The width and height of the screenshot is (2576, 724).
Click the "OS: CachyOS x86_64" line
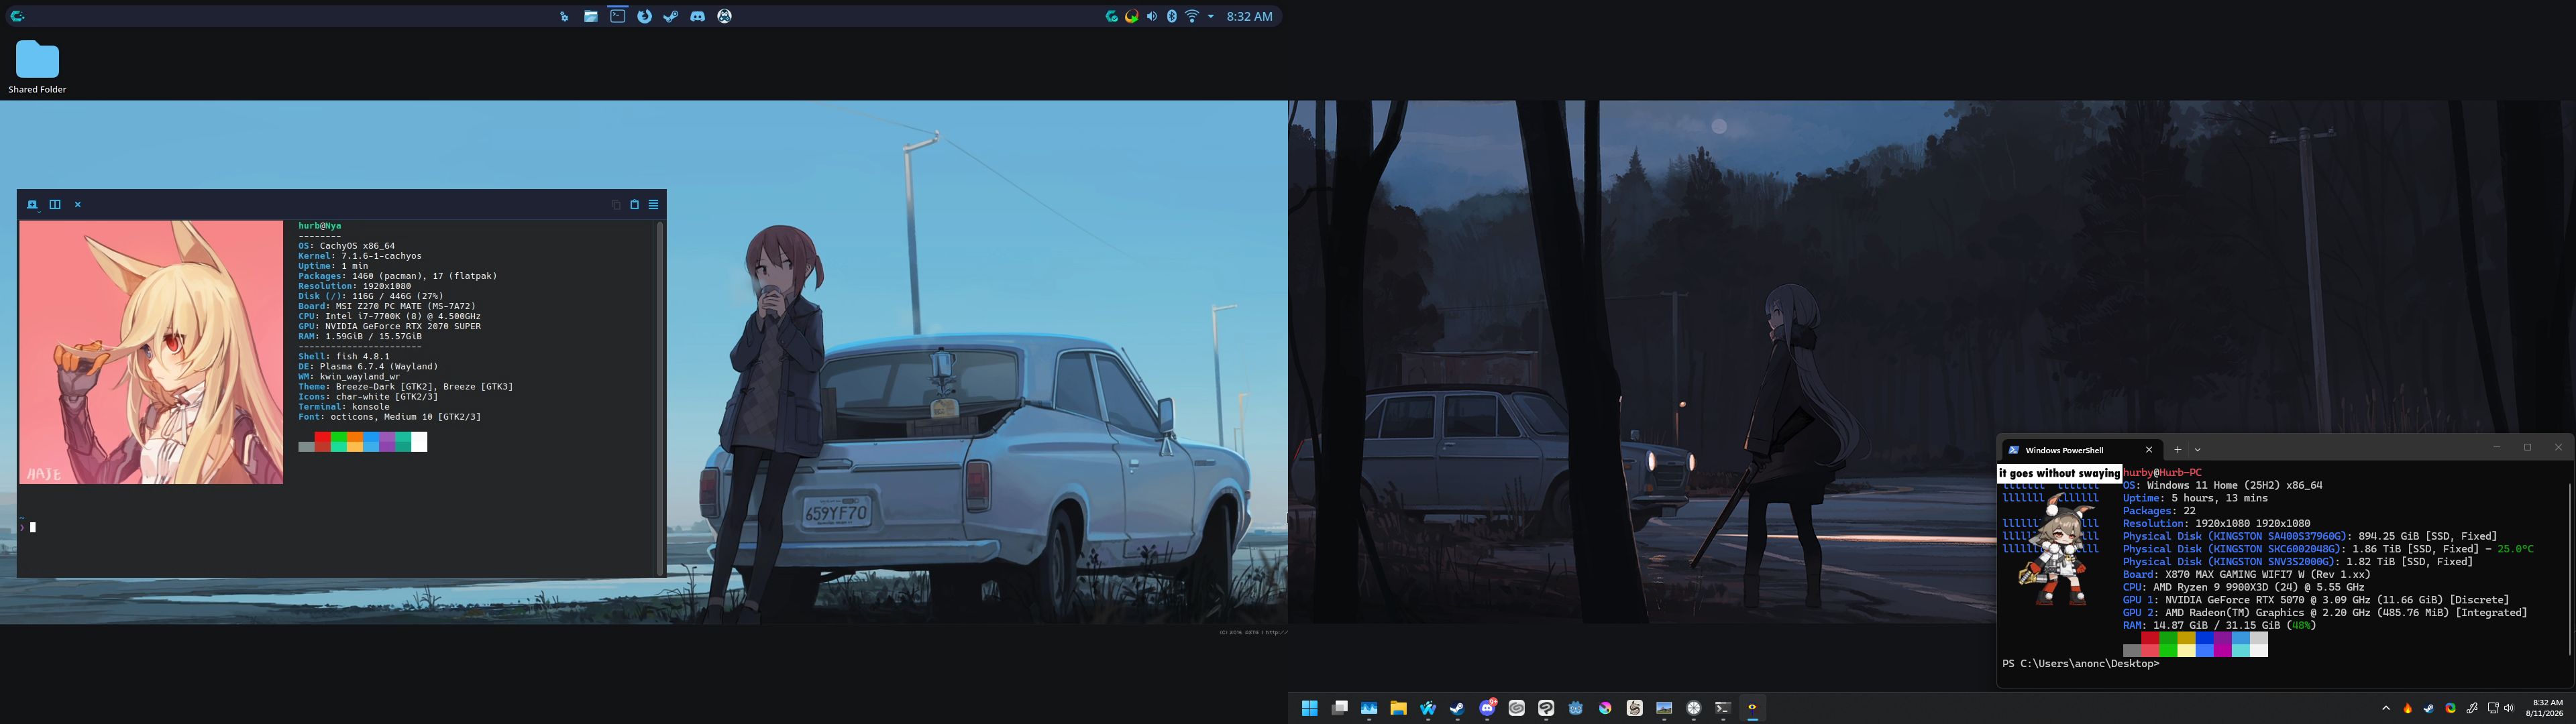tap(346, 246)
